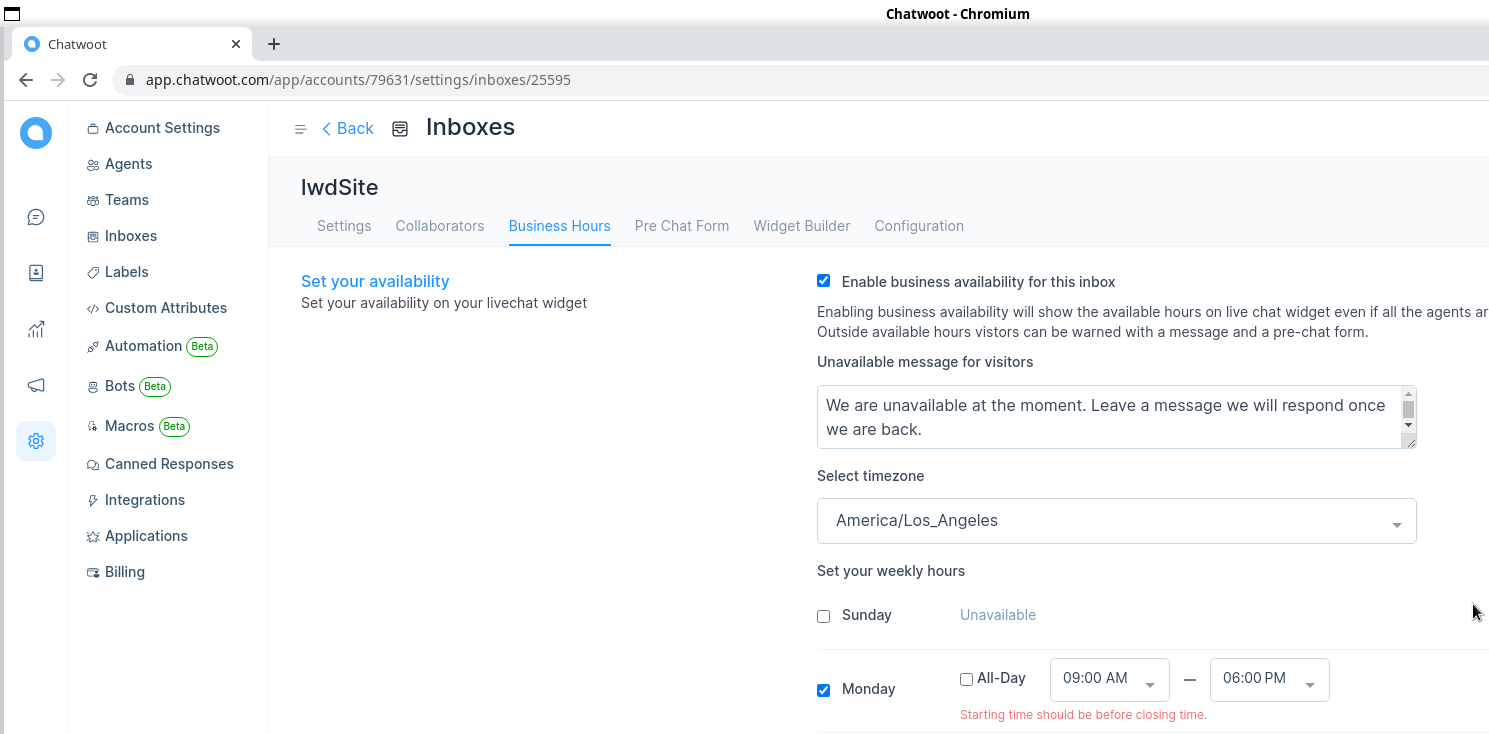The width and height of the screenshot is (1489, 734).
Task: Open the Widget Builder tab
Action: (x=801, y=225)
